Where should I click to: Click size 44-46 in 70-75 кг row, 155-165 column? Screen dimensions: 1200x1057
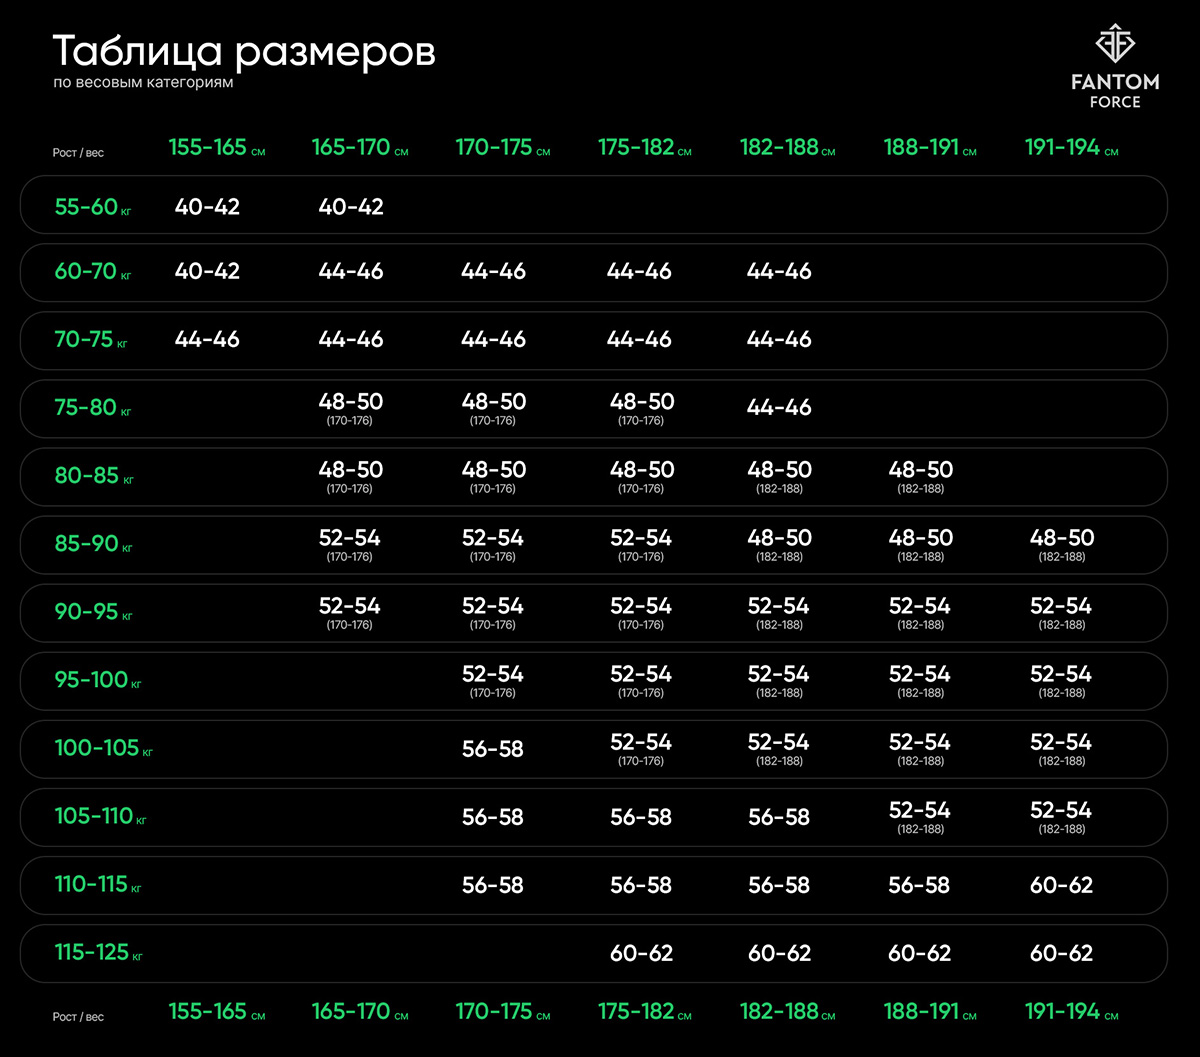click(x=207, y=339)
